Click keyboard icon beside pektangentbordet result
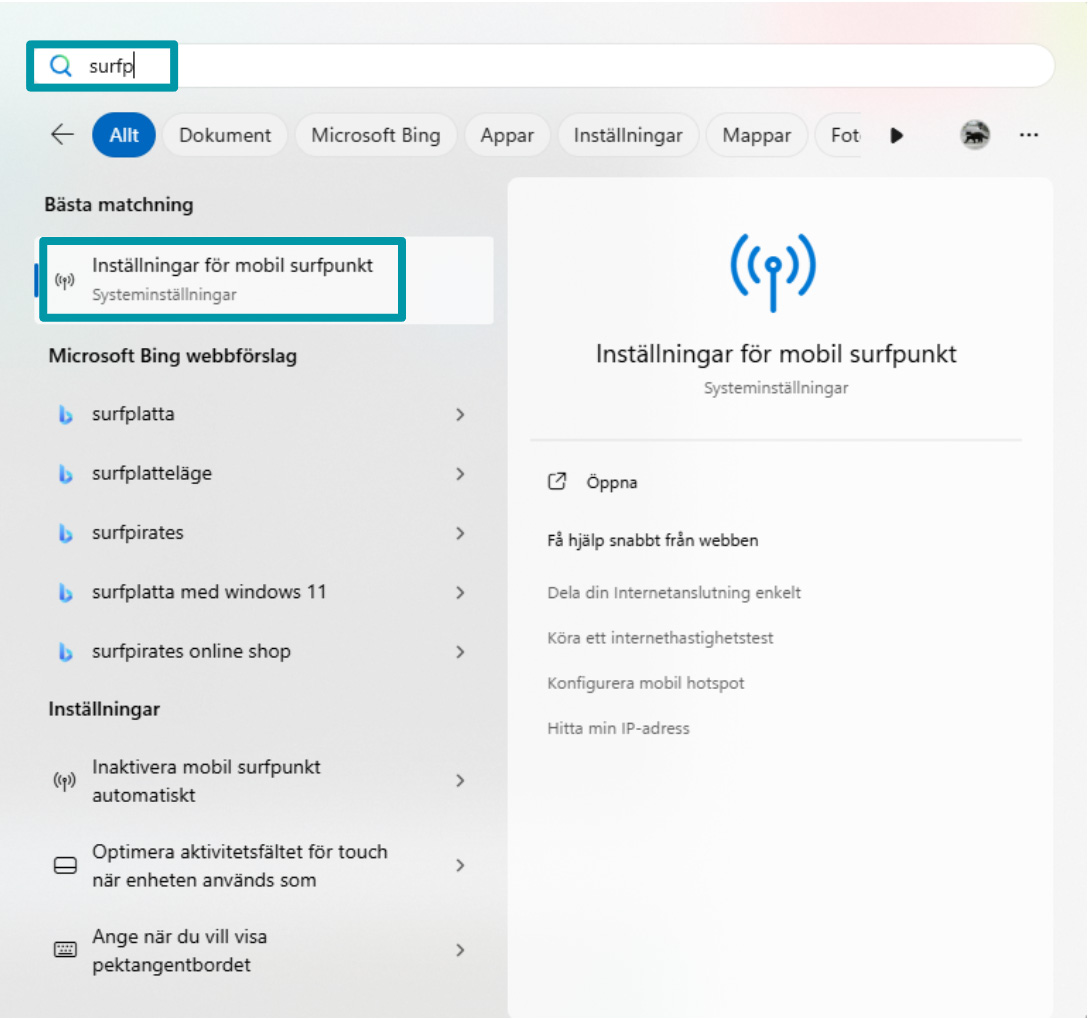 point(65,950)
